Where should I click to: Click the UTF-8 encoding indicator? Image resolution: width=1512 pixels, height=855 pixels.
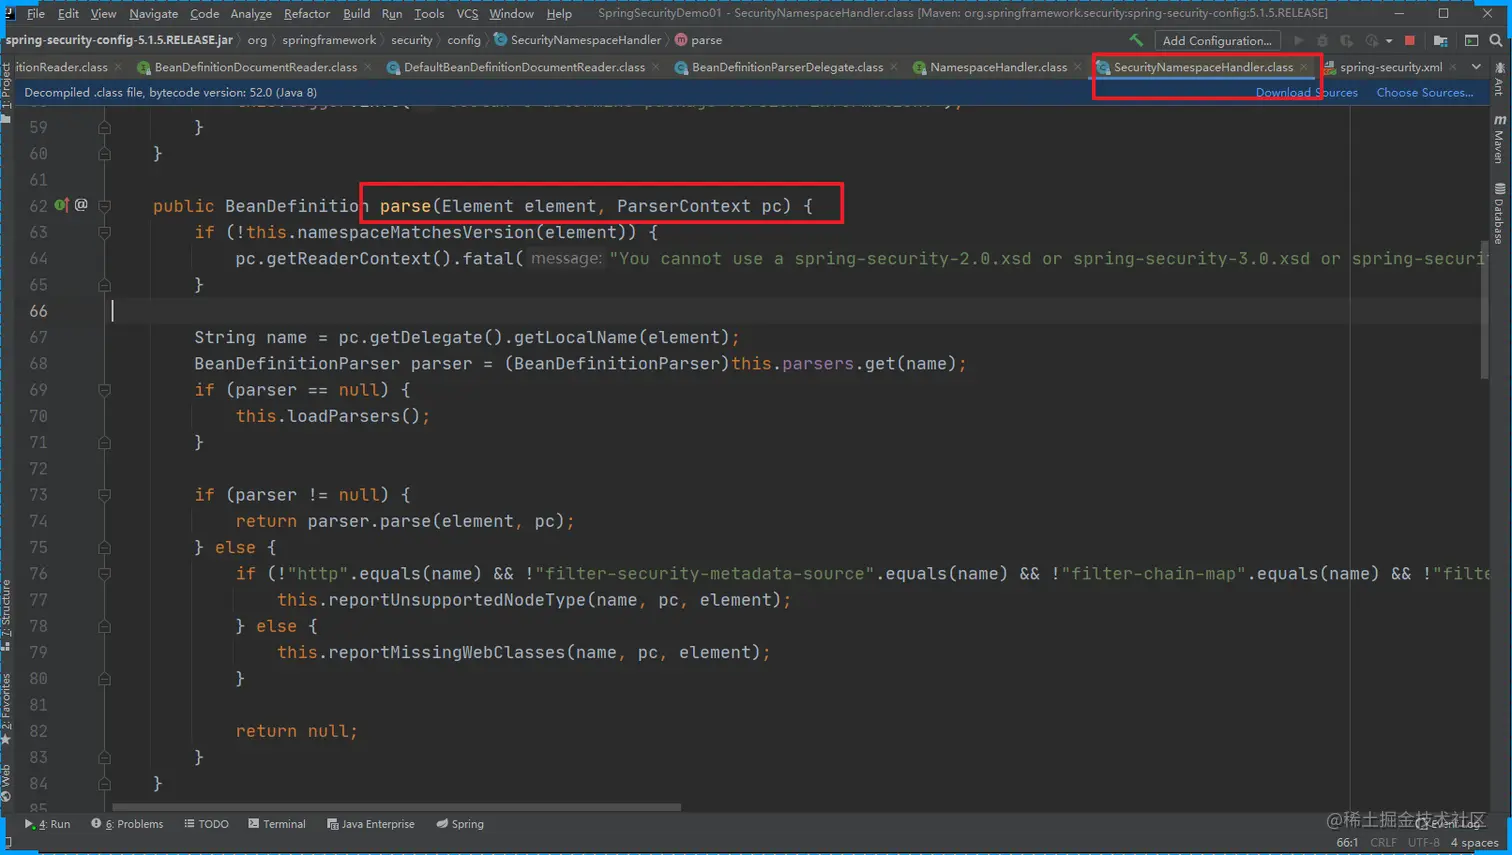coord(1423,842)
